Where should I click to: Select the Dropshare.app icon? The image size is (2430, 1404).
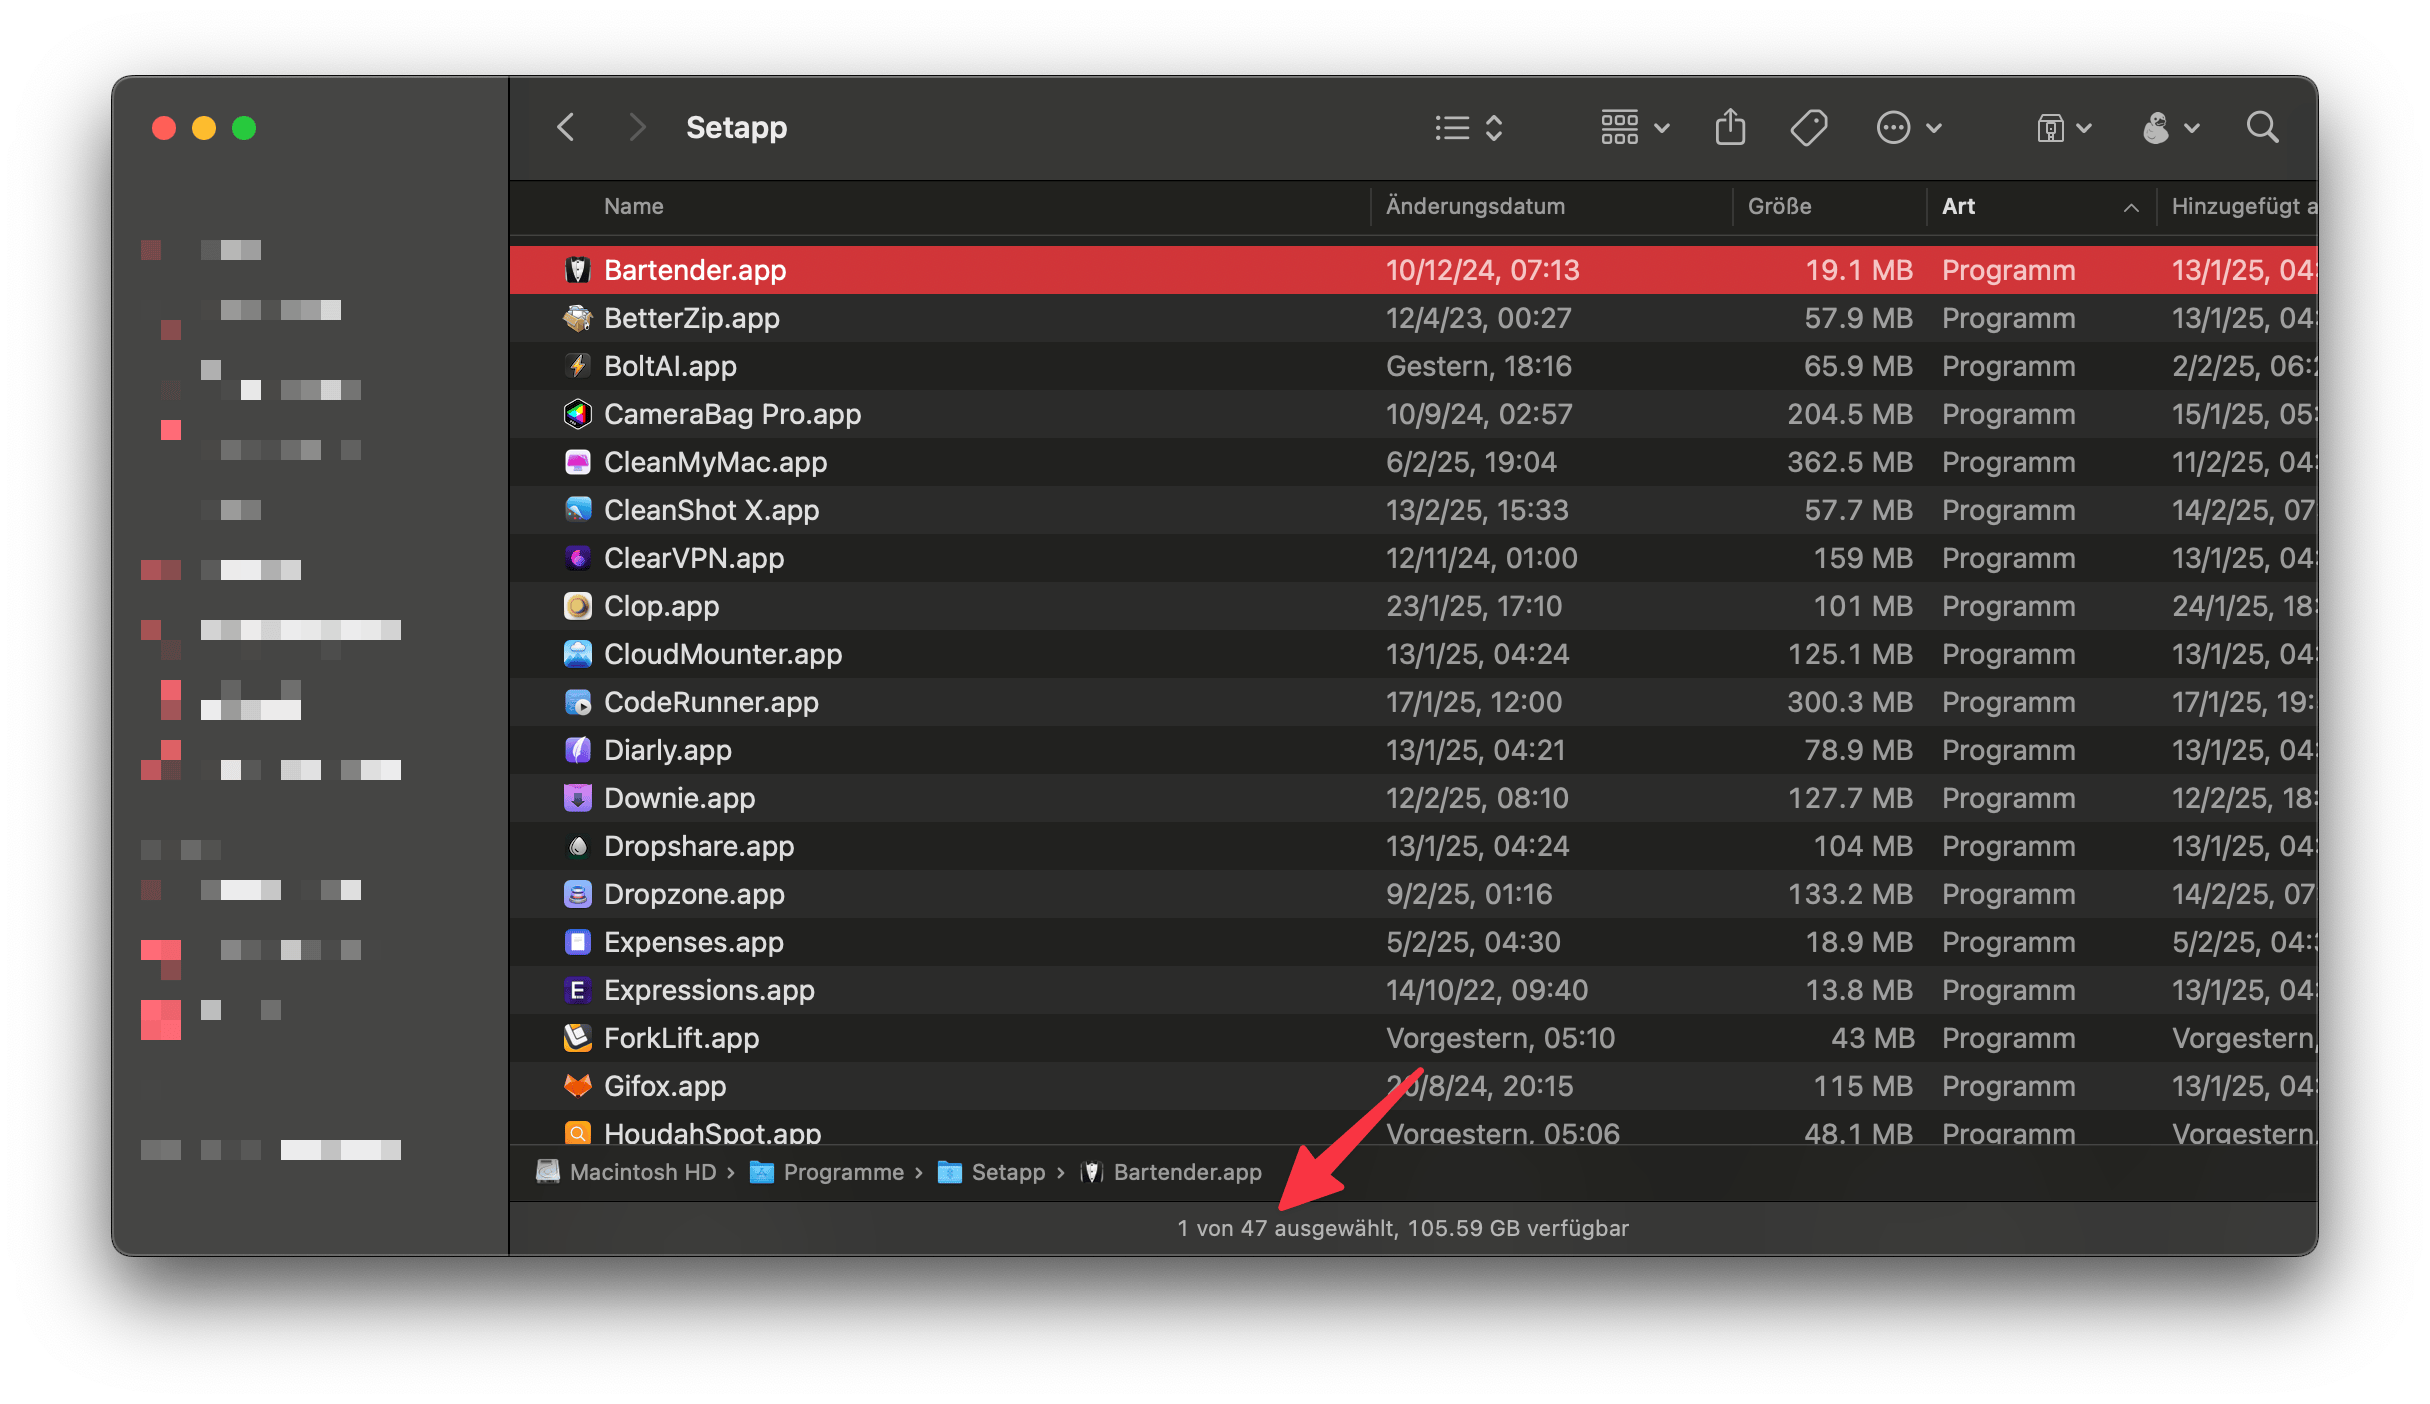coord(578,846)
